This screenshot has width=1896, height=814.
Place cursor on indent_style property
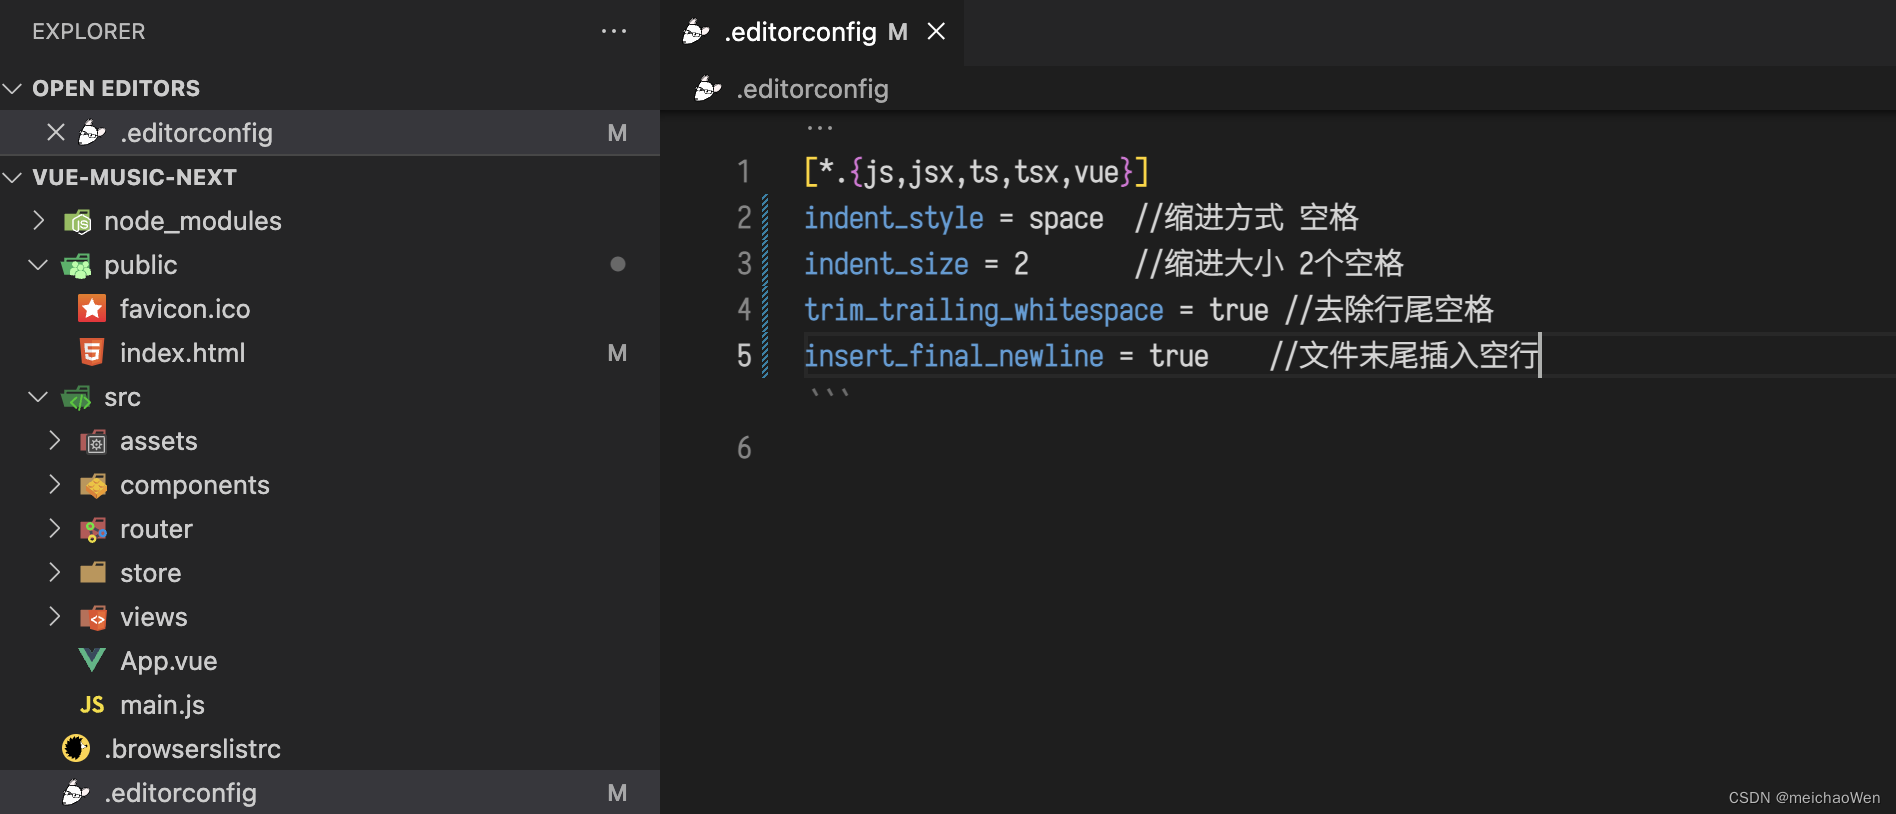[894, 218]
